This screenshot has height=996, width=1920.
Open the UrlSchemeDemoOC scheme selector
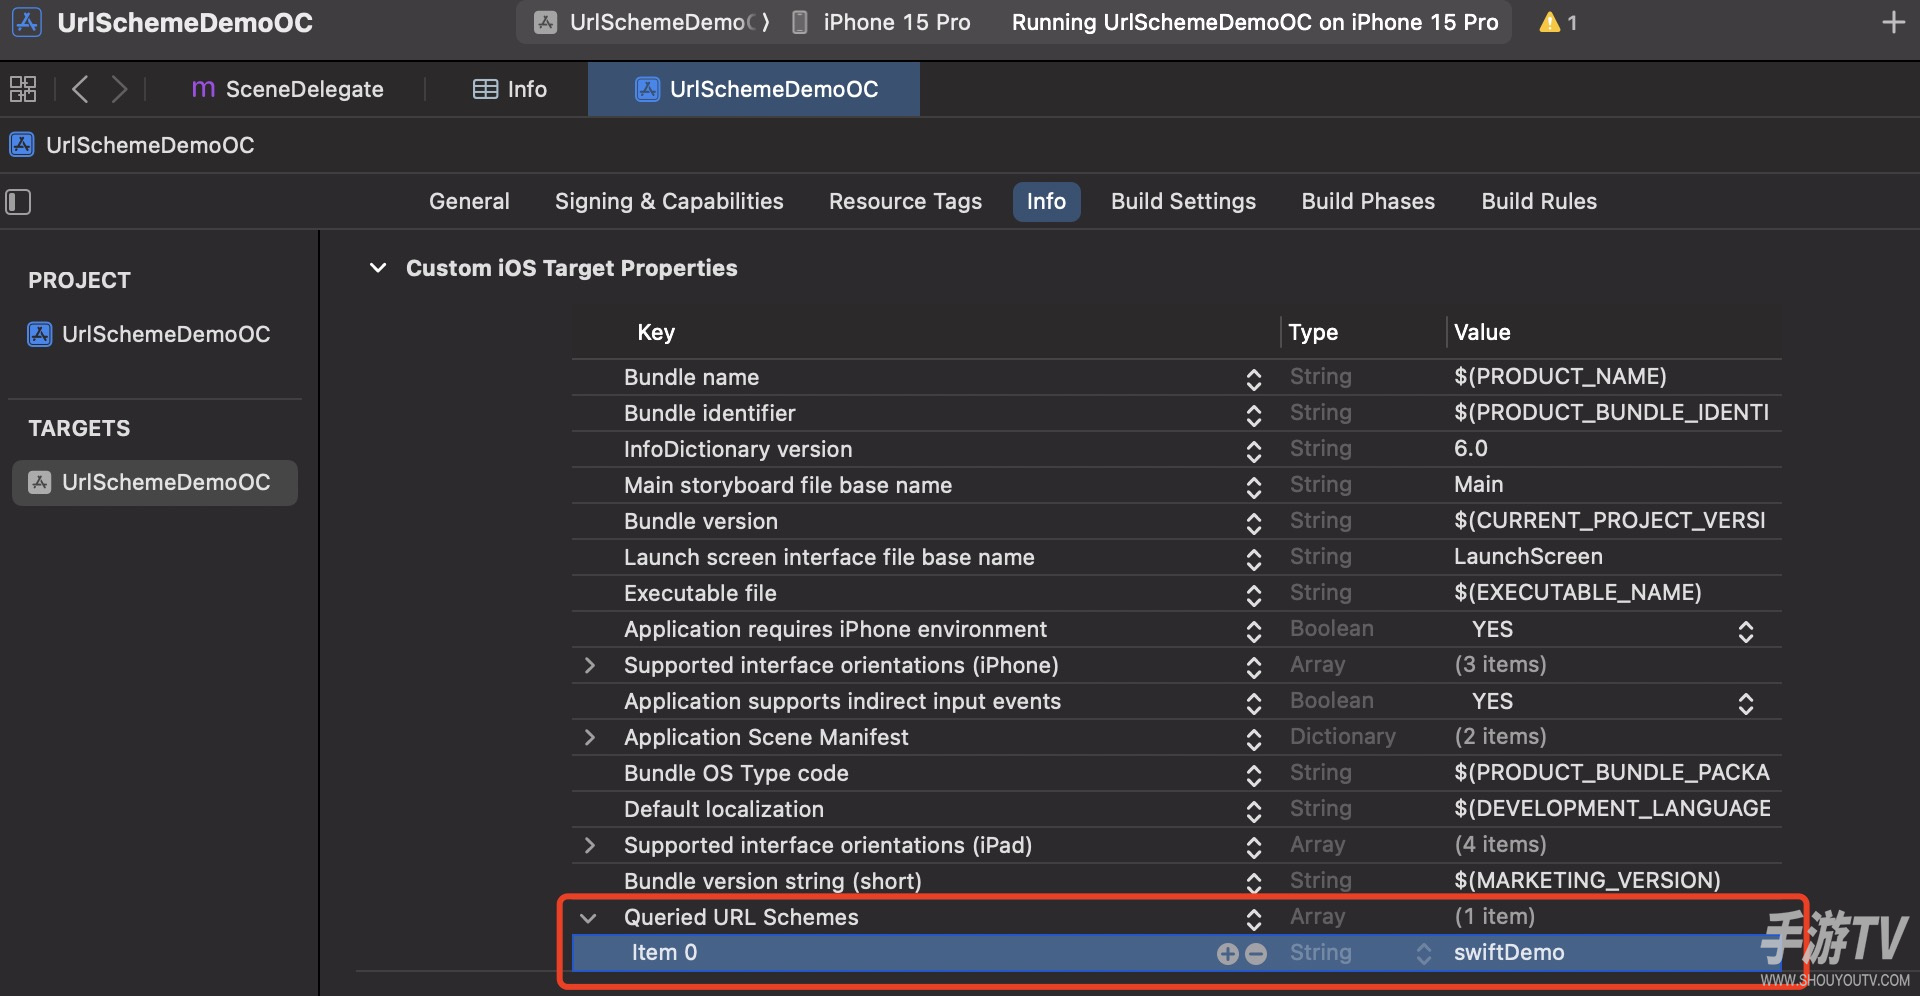click(651, 22)
